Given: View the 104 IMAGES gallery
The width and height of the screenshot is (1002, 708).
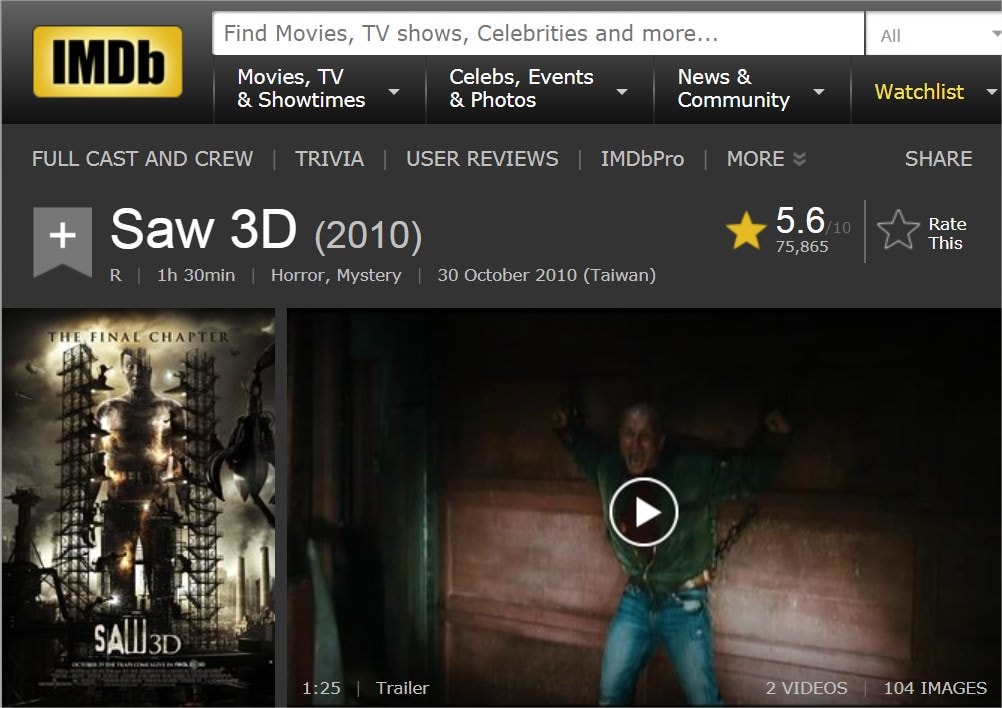Looking at the screenshot, I should (935, 688).
